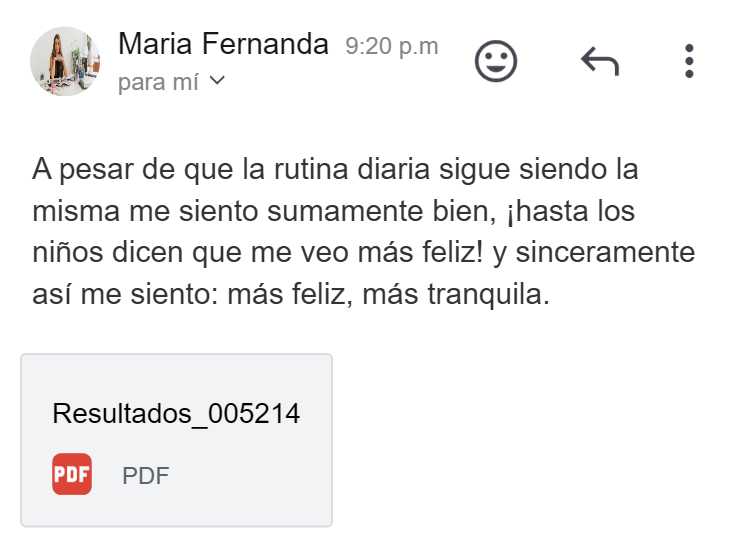The width and height of the screenshot is (730, 560).
Task: Open the three-dot more options menu
Action: click(689, 61)
